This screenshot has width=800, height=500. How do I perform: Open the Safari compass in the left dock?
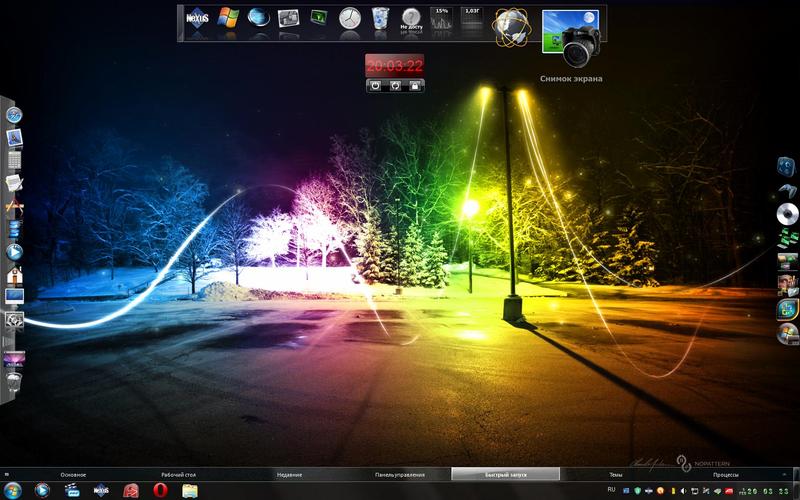point(14,115)
